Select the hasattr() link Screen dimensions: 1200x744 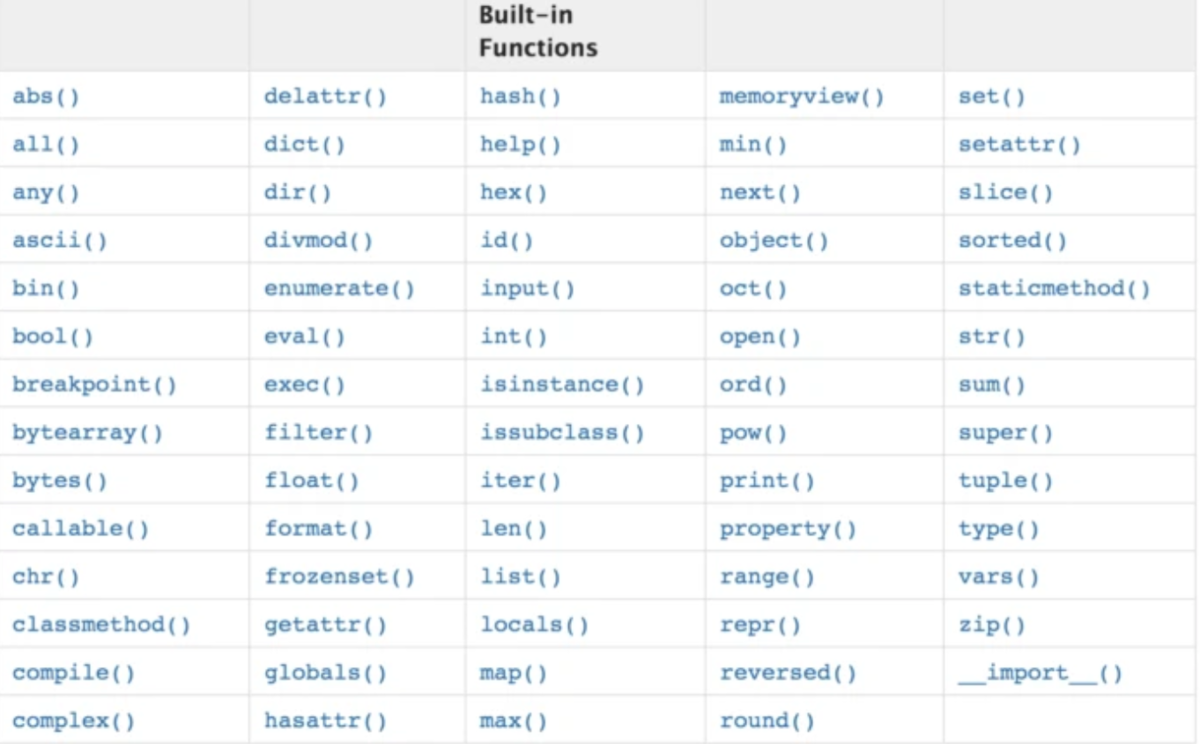click(325, 721)
